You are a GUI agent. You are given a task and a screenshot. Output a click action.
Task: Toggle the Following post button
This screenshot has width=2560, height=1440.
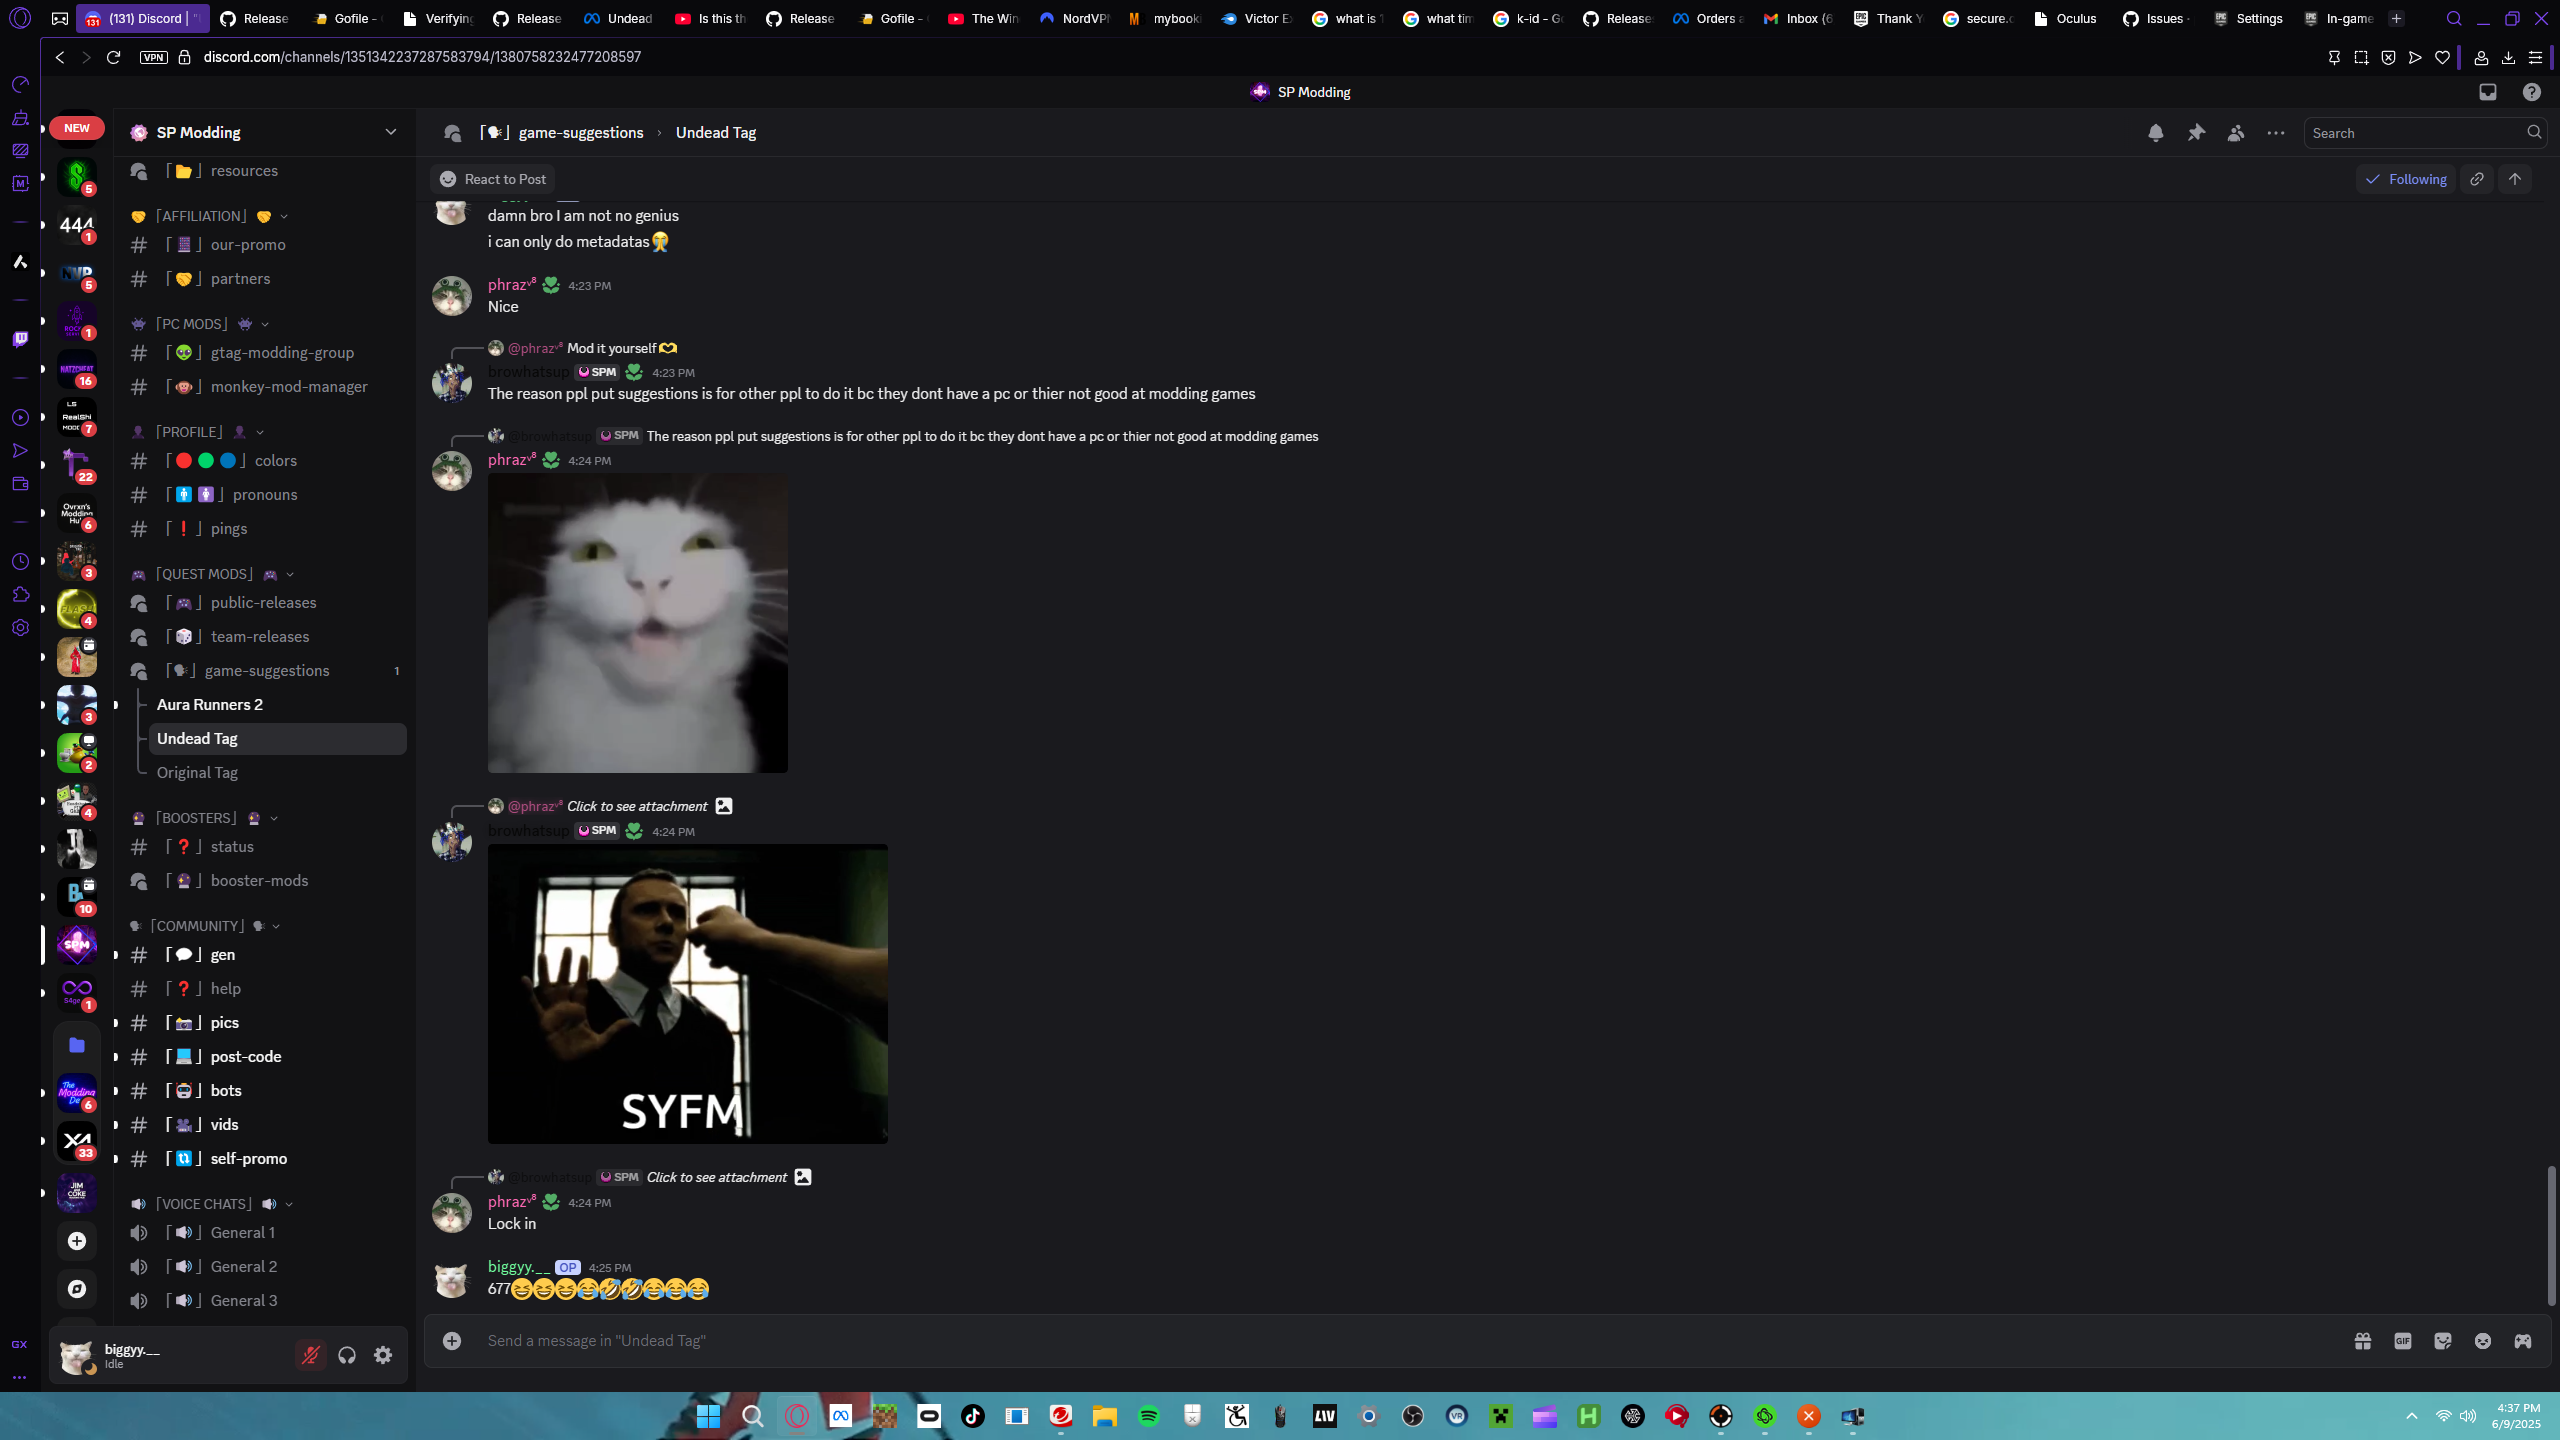pyautogui.click(x=2406, y=179)
